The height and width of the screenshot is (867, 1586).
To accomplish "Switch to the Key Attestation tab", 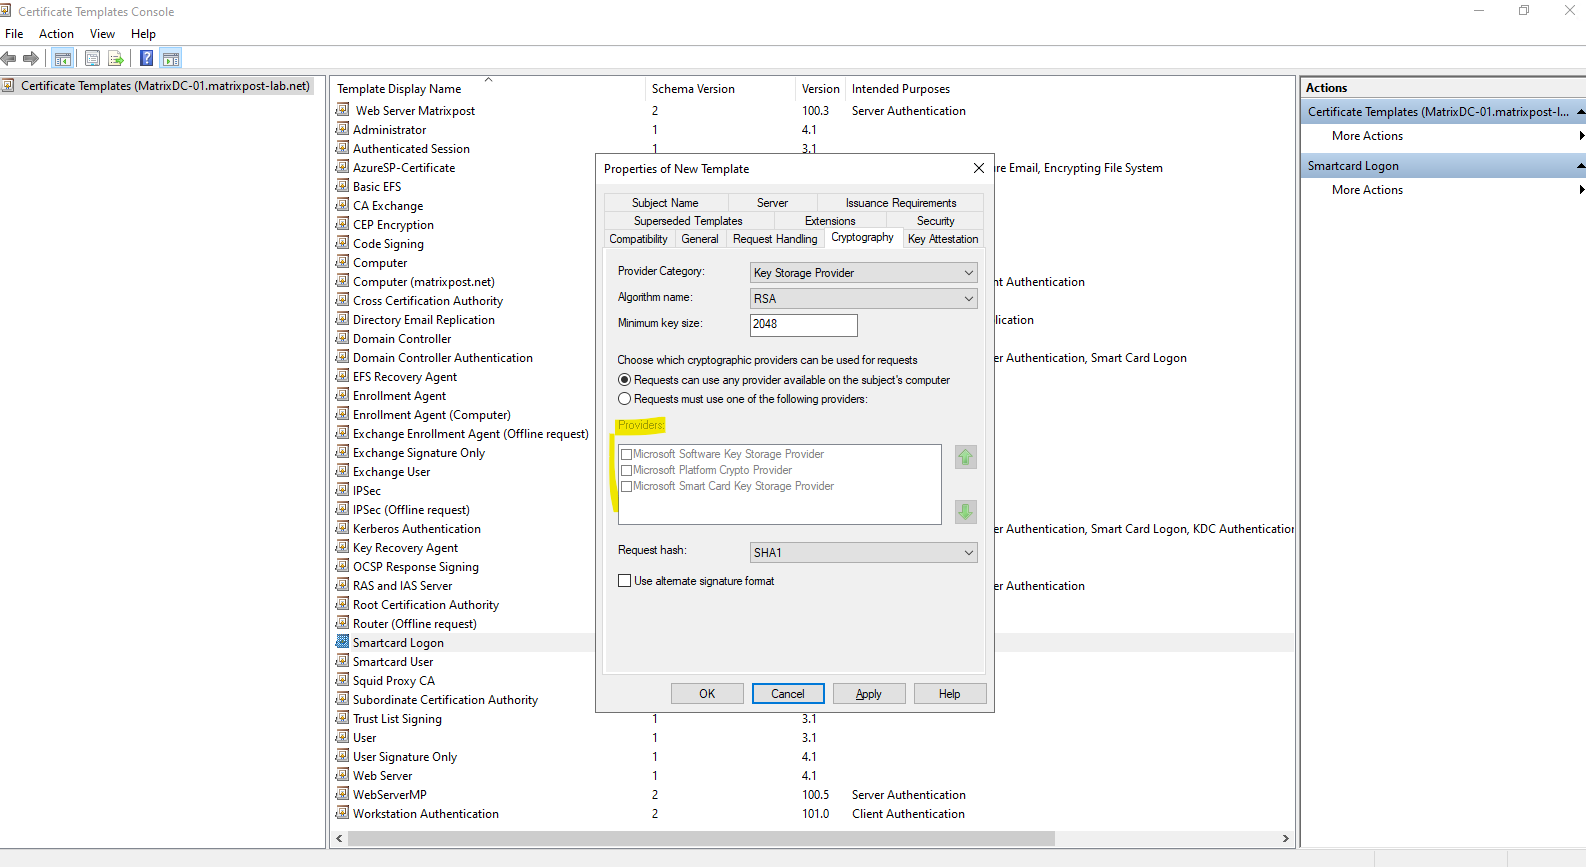I will click(x=943, y=239).
